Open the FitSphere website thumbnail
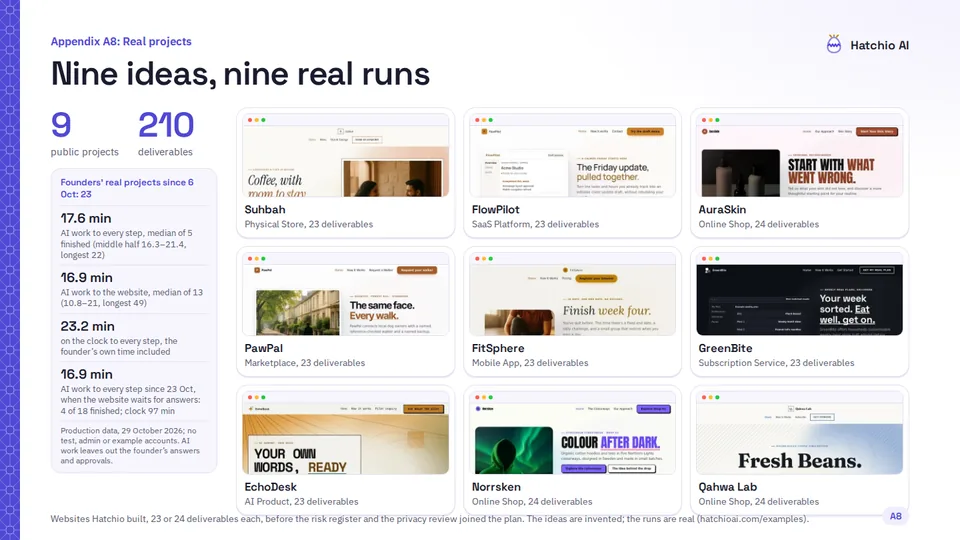 tap(572, 294)
